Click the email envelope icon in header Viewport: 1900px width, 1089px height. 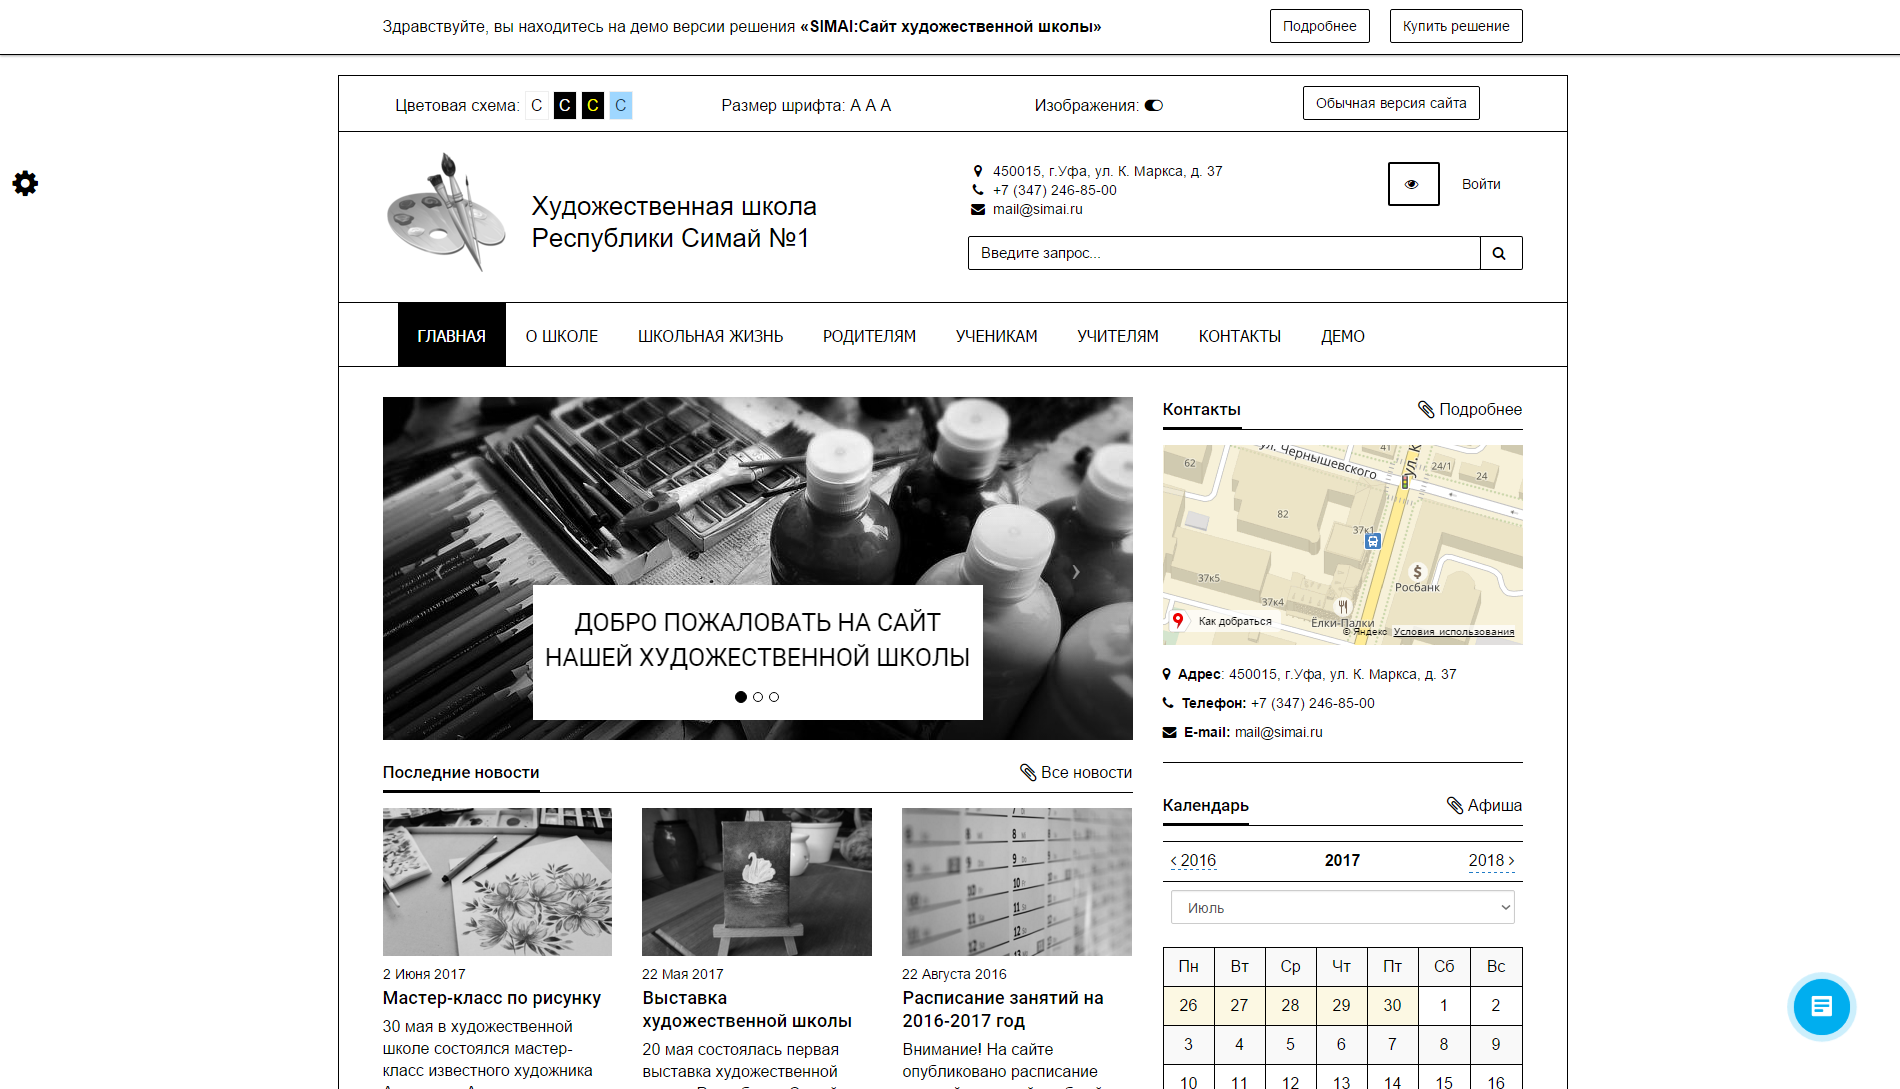[x=977, y=209]
